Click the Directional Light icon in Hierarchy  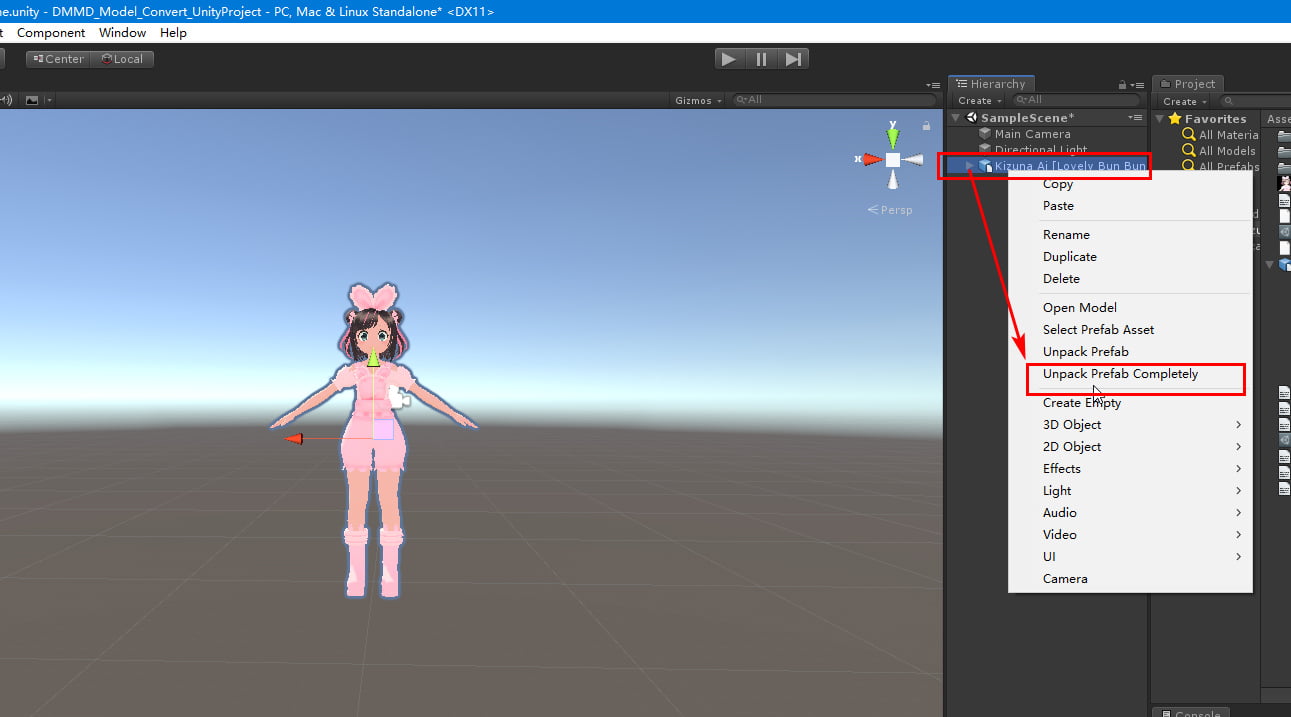point(984,150)
